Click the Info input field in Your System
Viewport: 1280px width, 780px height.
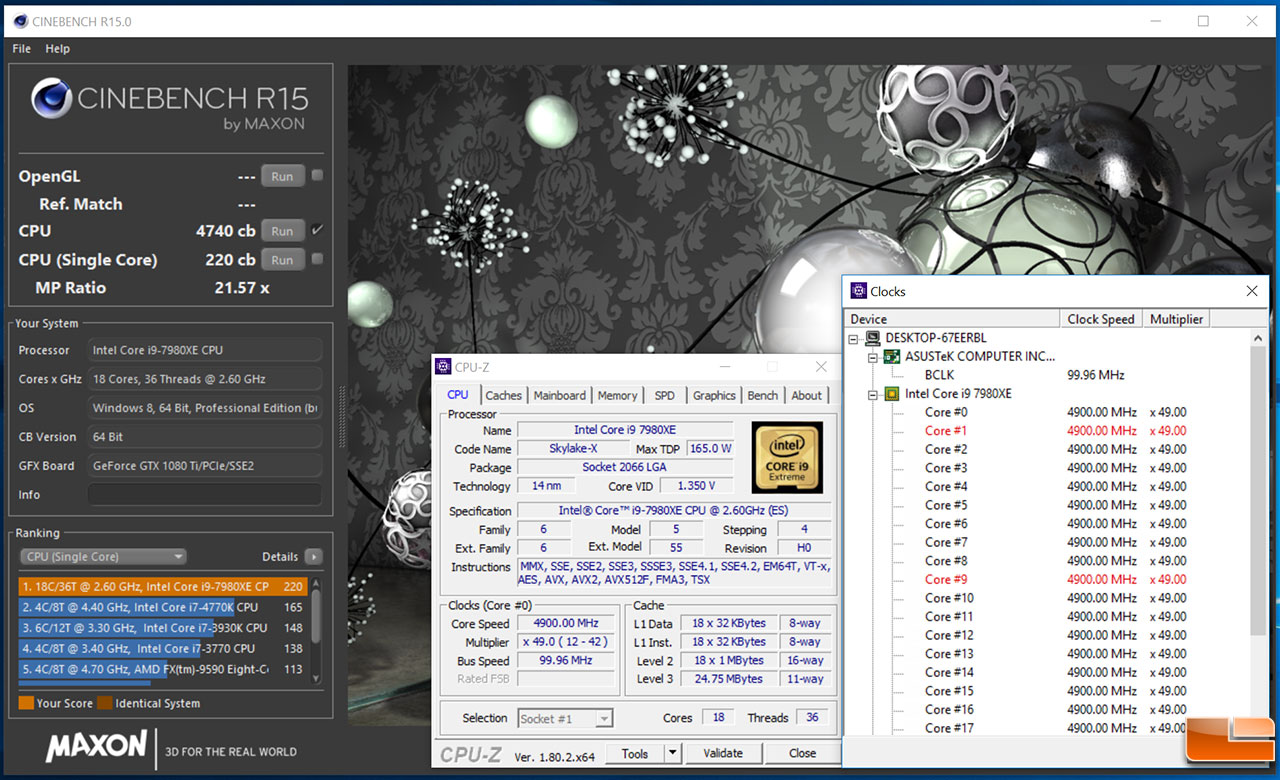[x=205, y=494]
